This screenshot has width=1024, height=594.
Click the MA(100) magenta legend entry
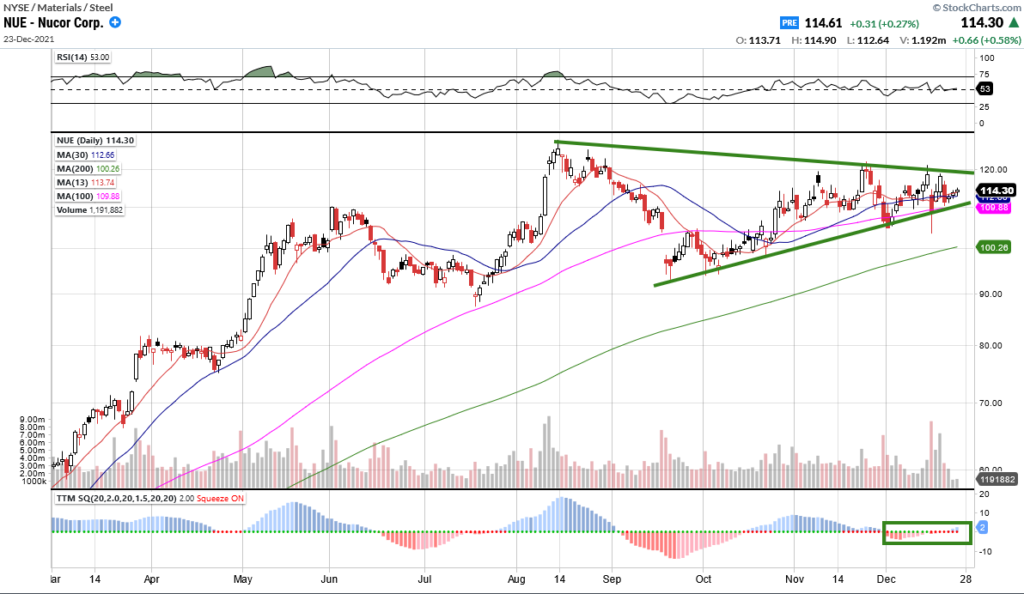click(89, 196)
